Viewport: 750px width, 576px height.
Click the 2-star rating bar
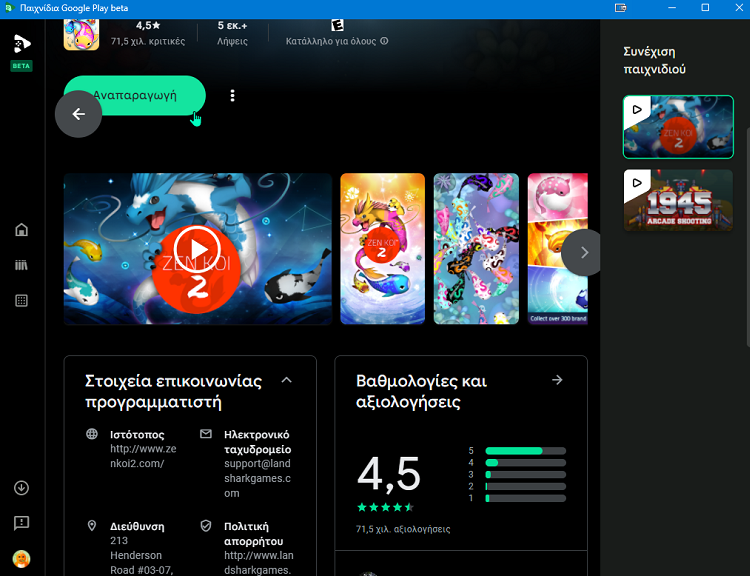[x=525, y=486]
